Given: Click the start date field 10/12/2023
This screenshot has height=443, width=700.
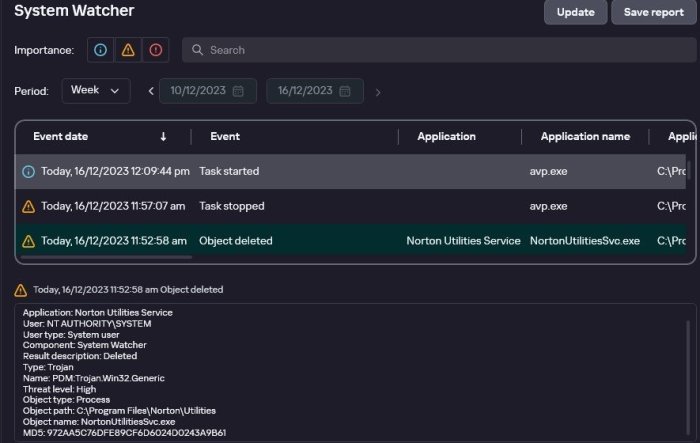Looking at the screenshot, I should click(x=208, y=91).
